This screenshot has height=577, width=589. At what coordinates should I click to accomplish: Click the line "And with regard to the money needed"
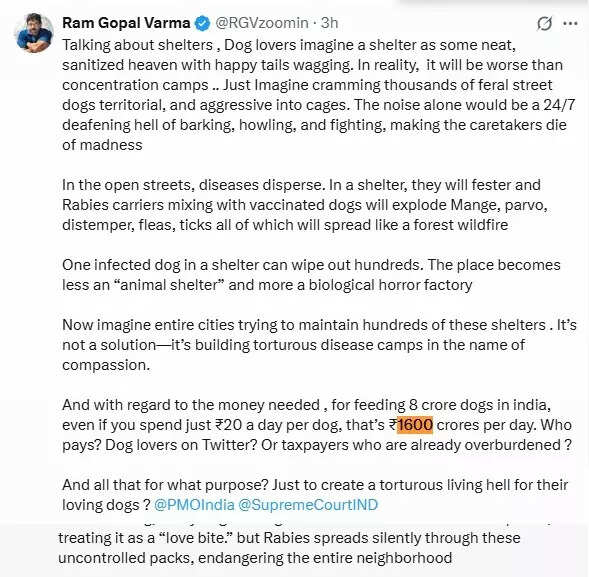point(307,405)
